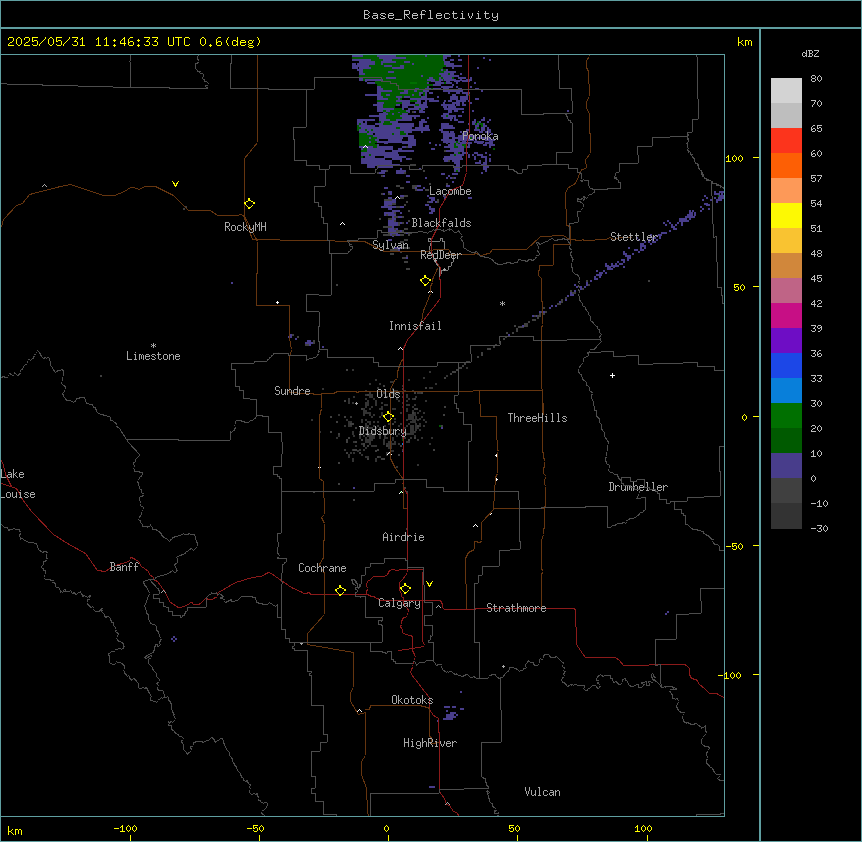This screenshot has width=862, height=842.
Task: Click the yellow V marker northwest of RockyMH
Action: [x=175, y=184]
